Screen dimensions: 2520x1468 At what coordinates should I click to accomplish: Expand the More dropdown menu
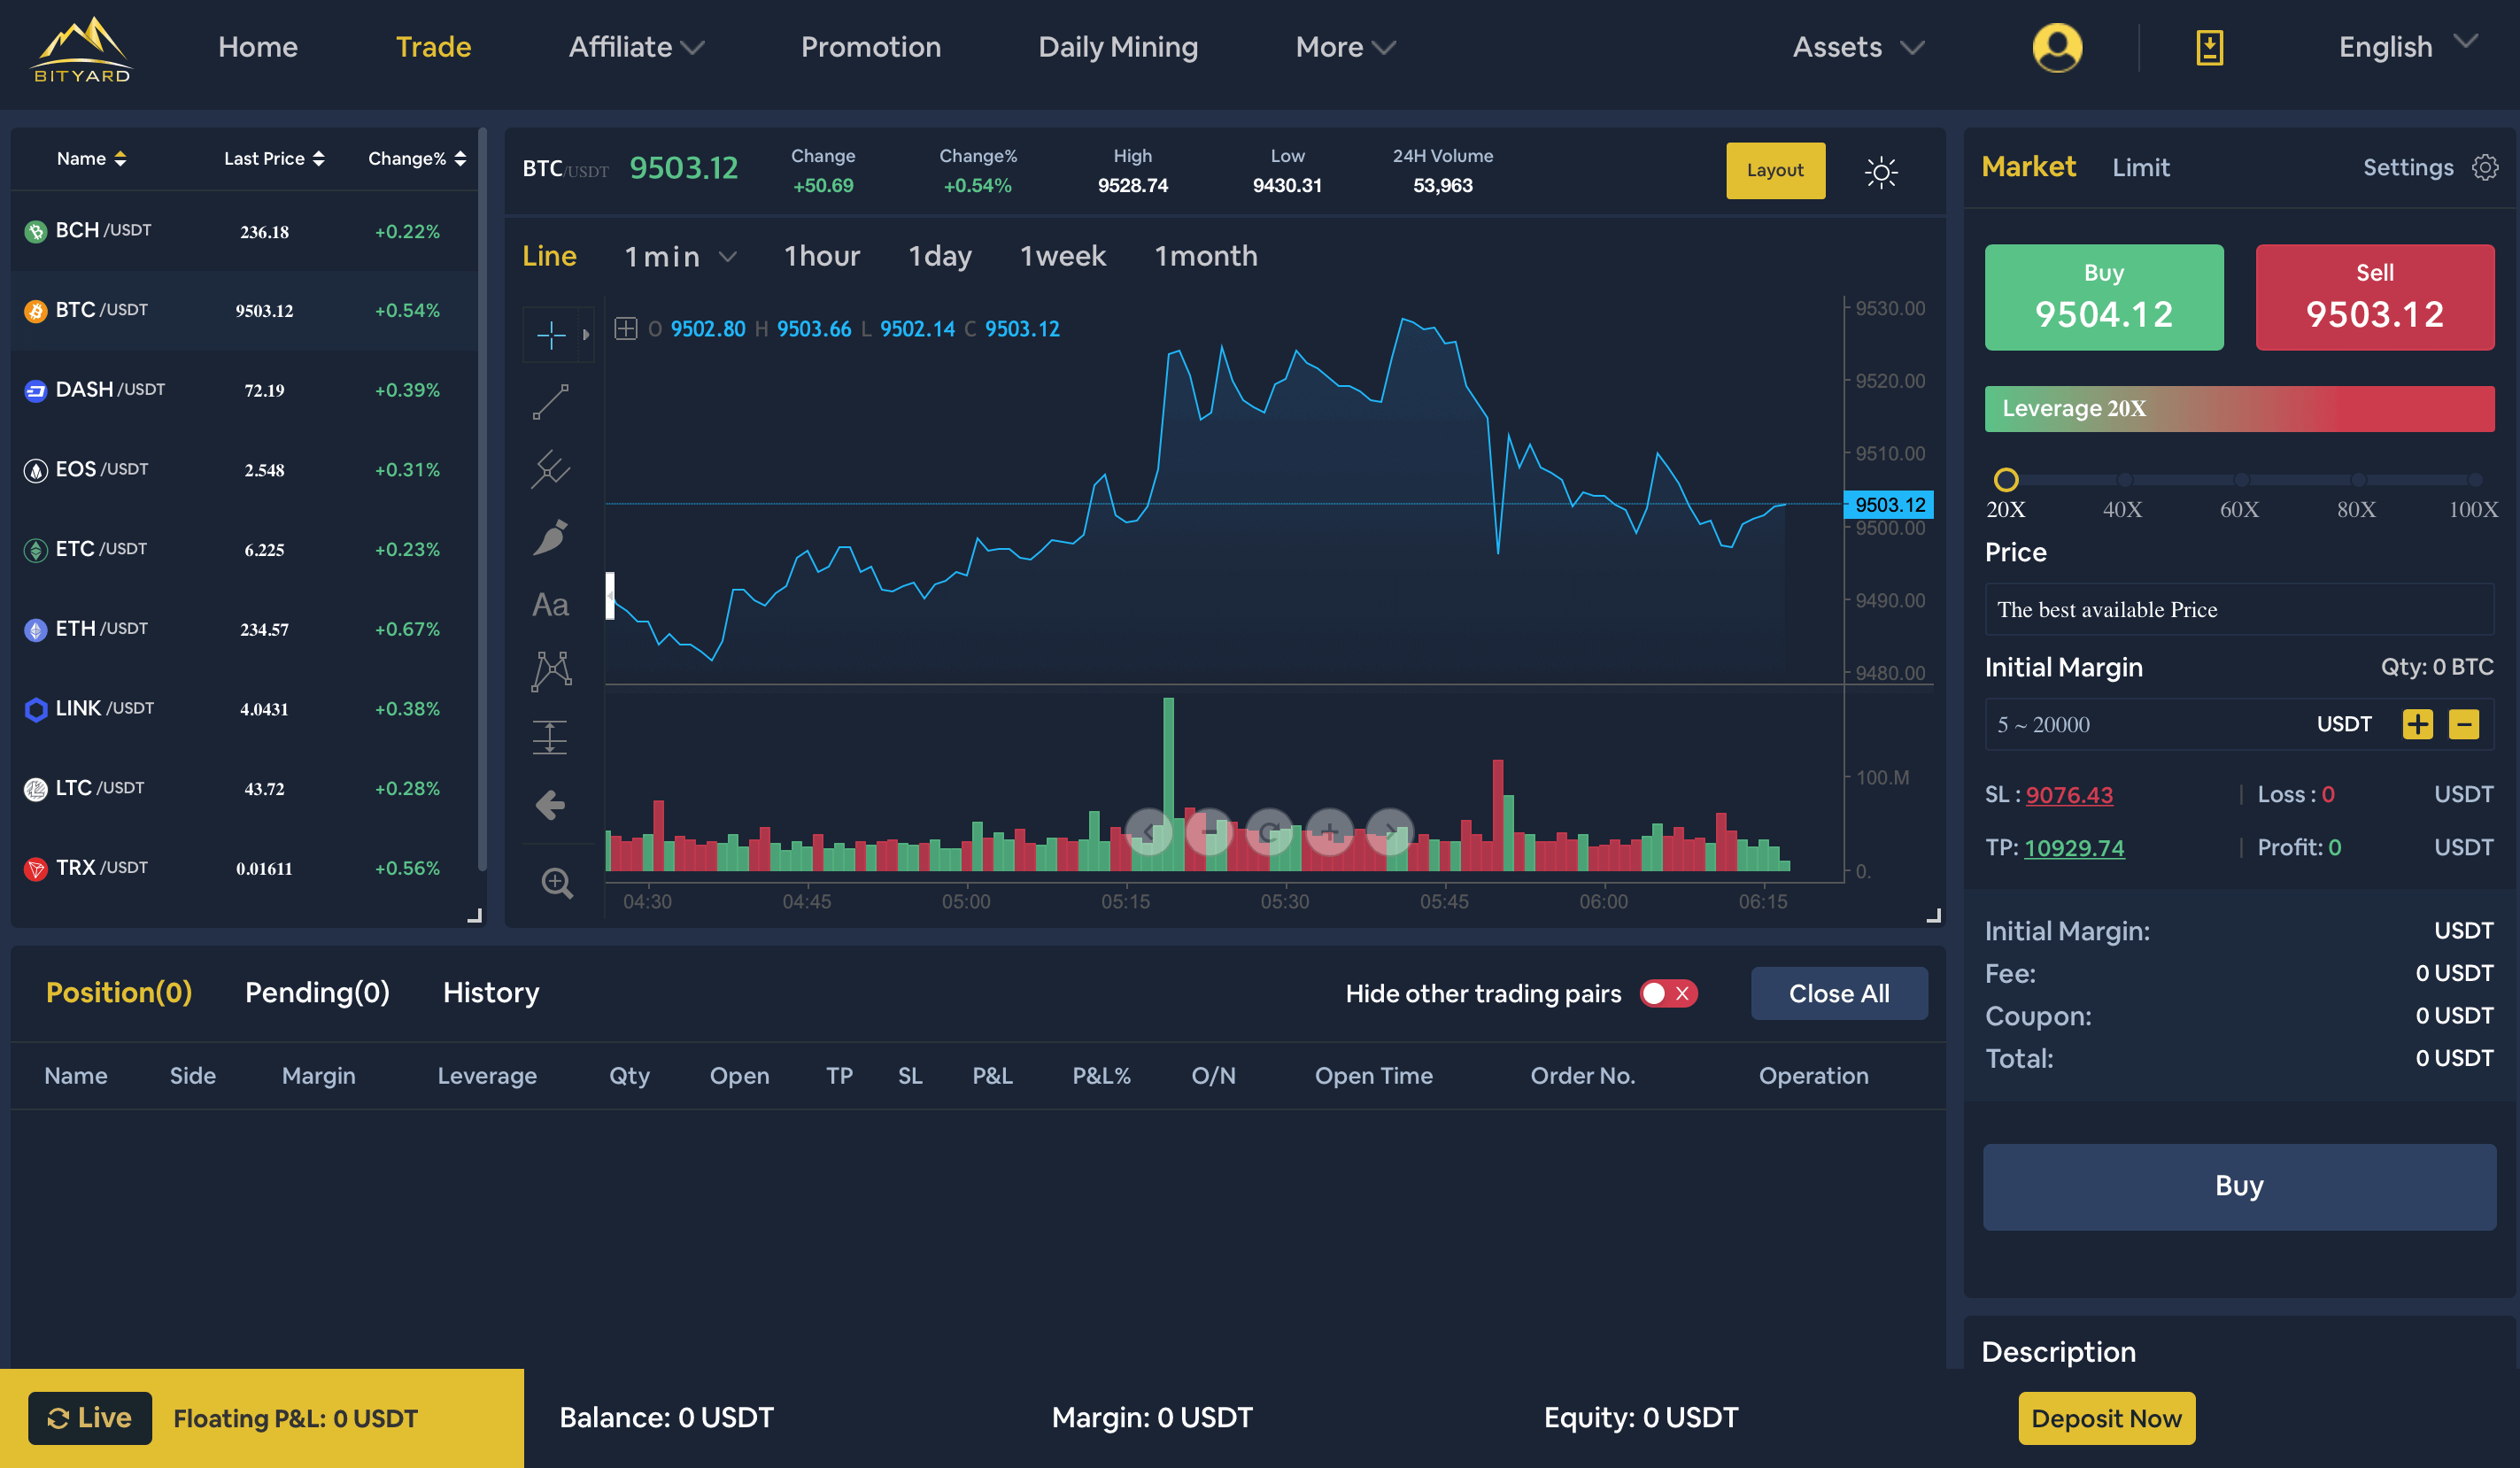1345,47
